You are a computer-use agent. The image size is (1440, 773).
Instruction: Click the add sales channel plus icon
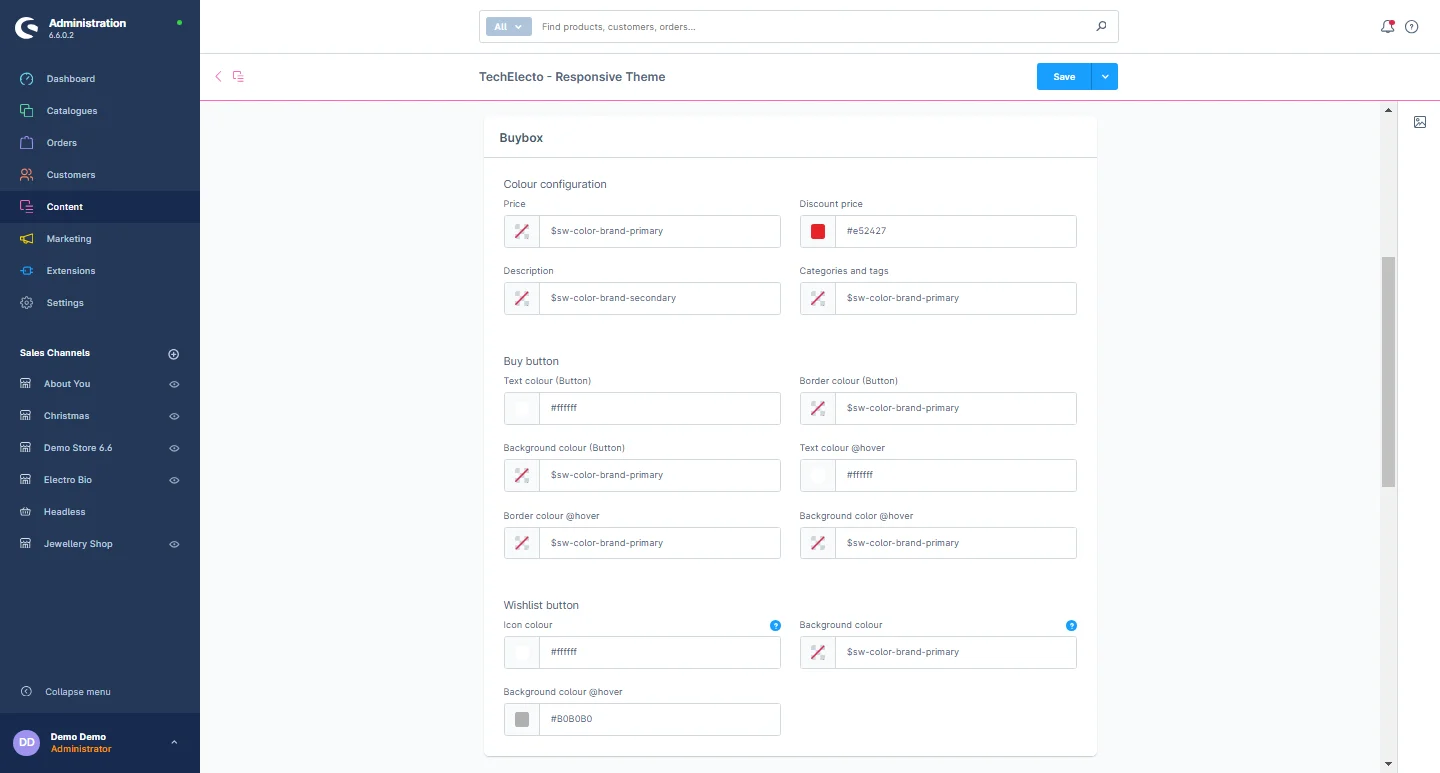pyautogui.click(x=173, y=354)
